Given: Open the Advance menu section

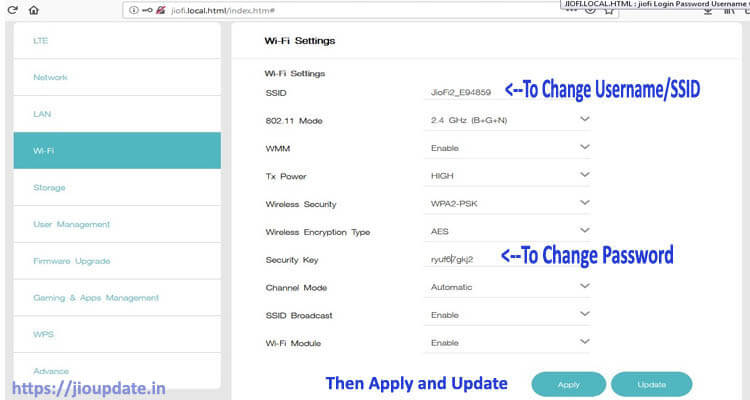Looking at the screenshot, I should tap(117, 371).
